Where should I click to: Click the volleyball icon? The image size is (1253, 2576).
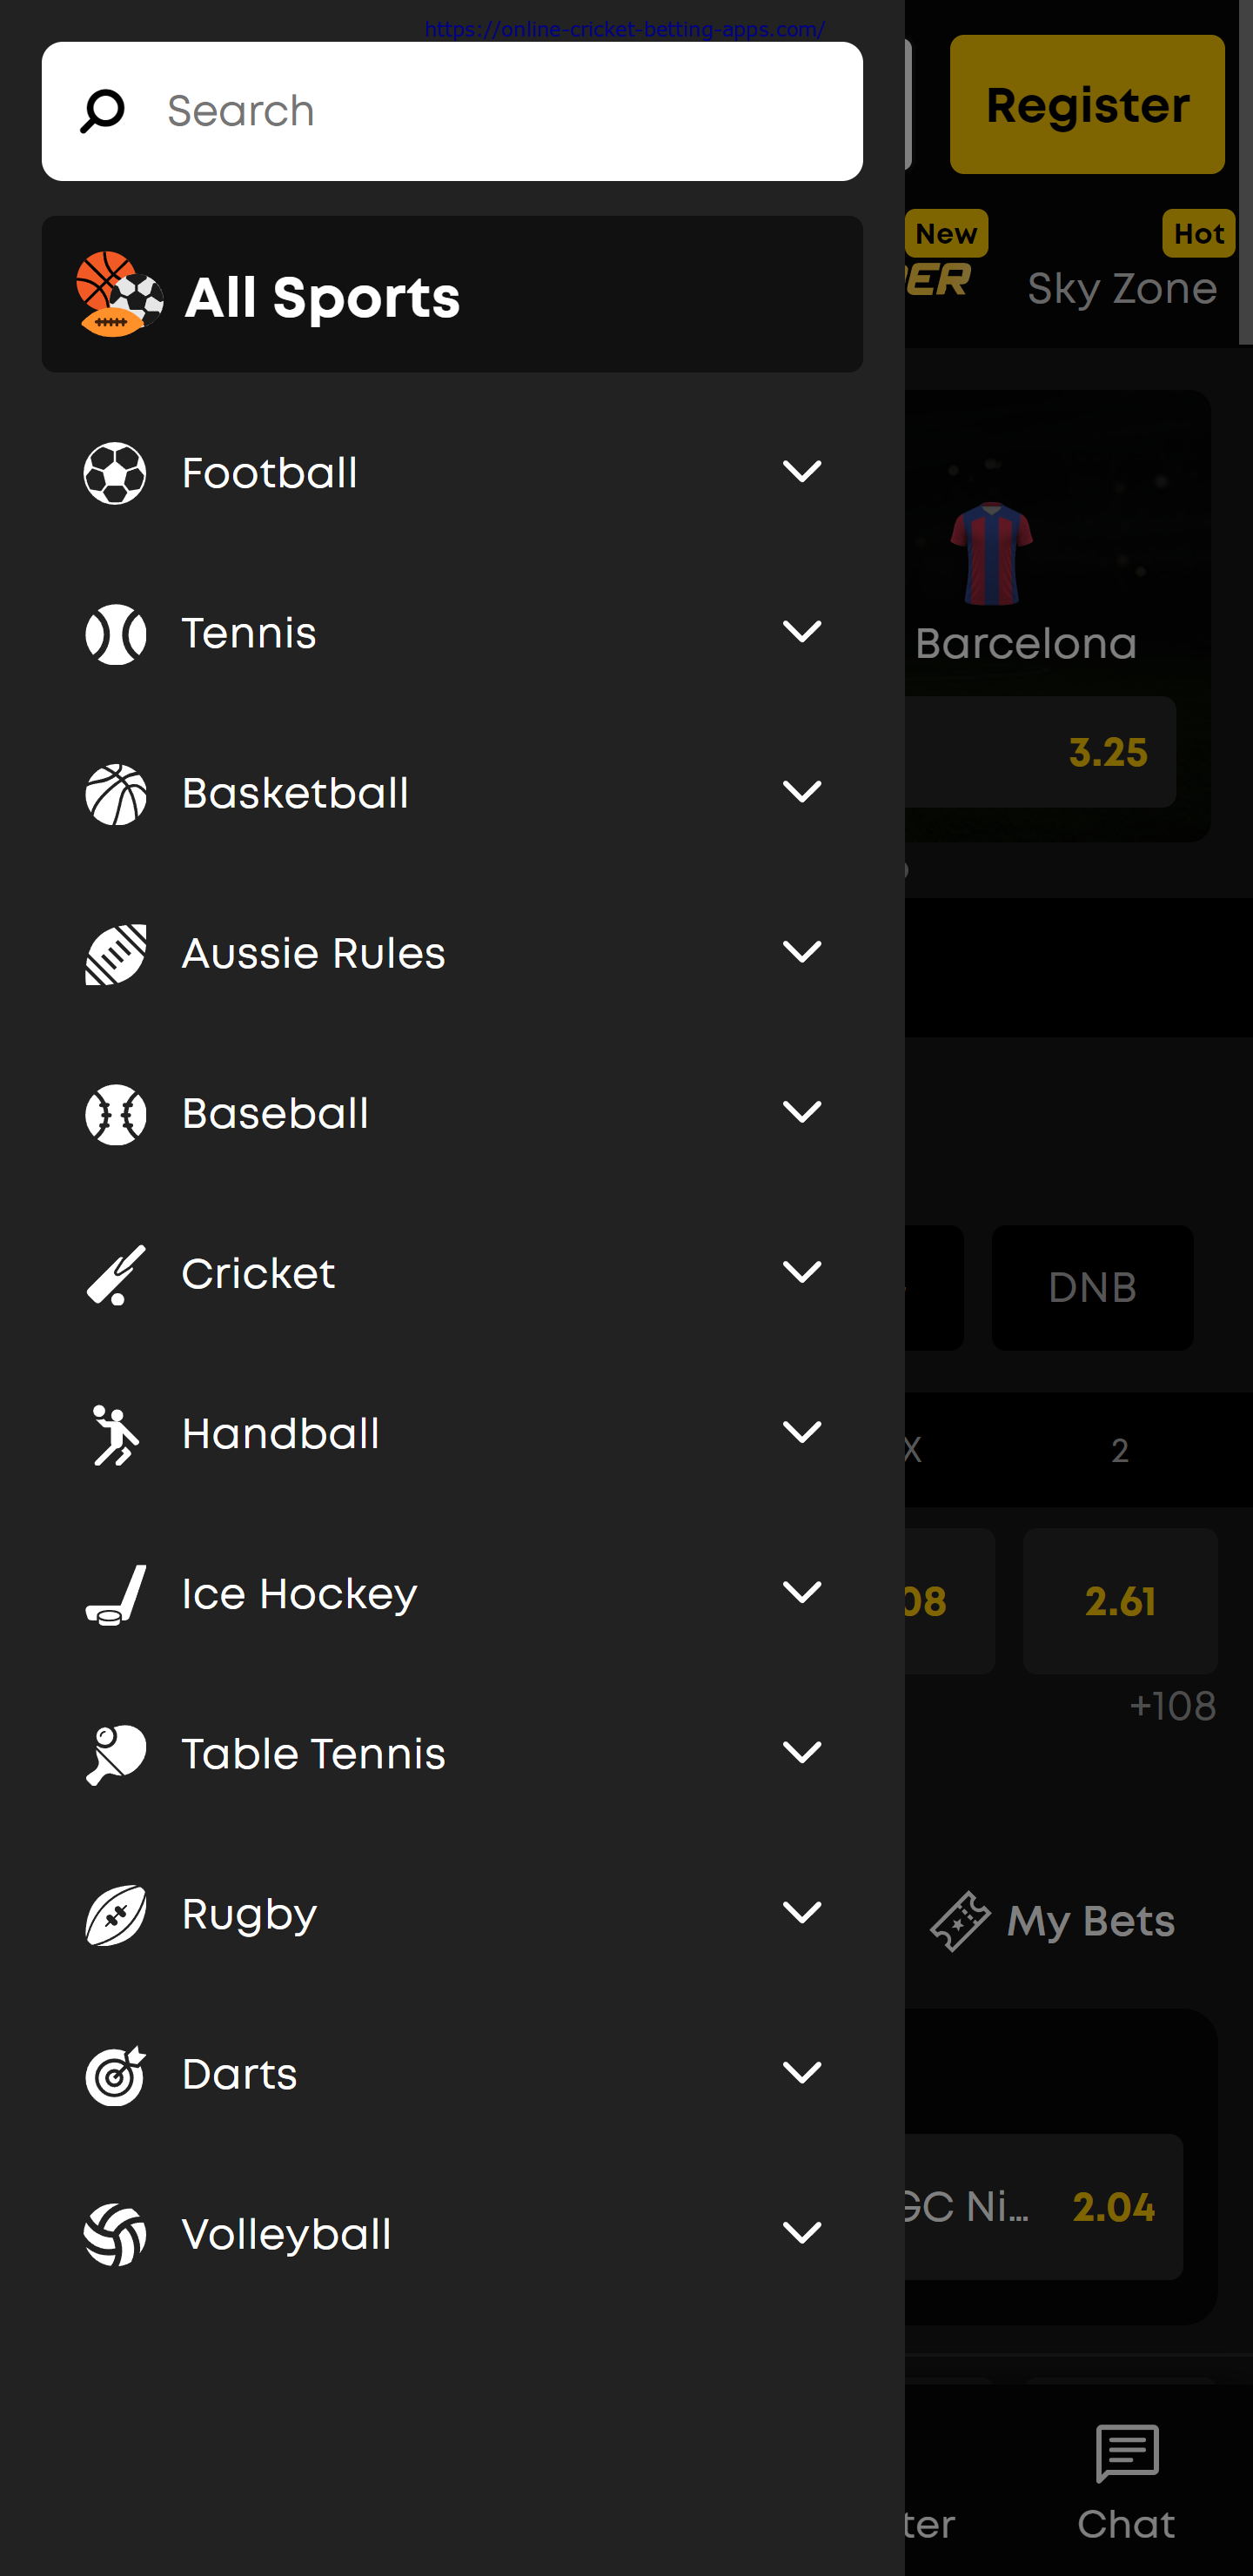click(116, 2235)
